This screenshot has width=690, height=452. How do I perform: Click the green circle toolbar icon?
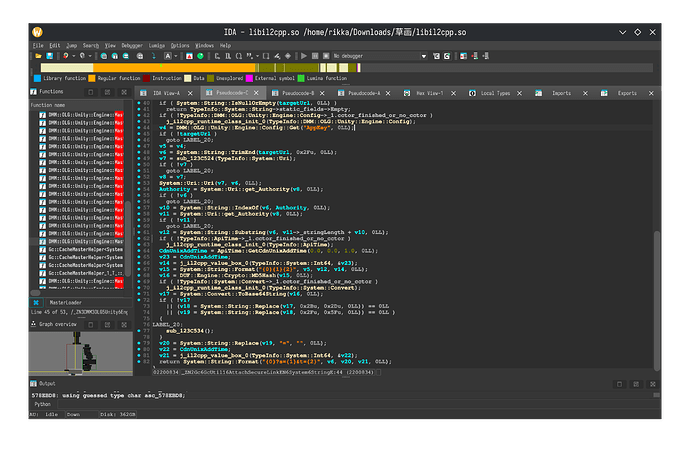200,56
